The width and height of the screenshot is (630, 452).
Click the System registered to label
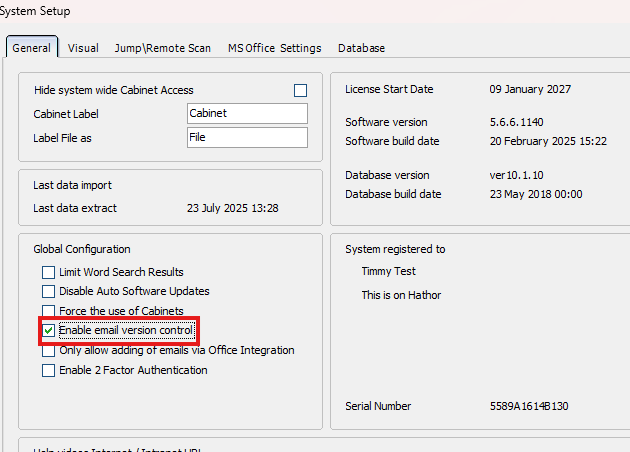tap(395, 249)
